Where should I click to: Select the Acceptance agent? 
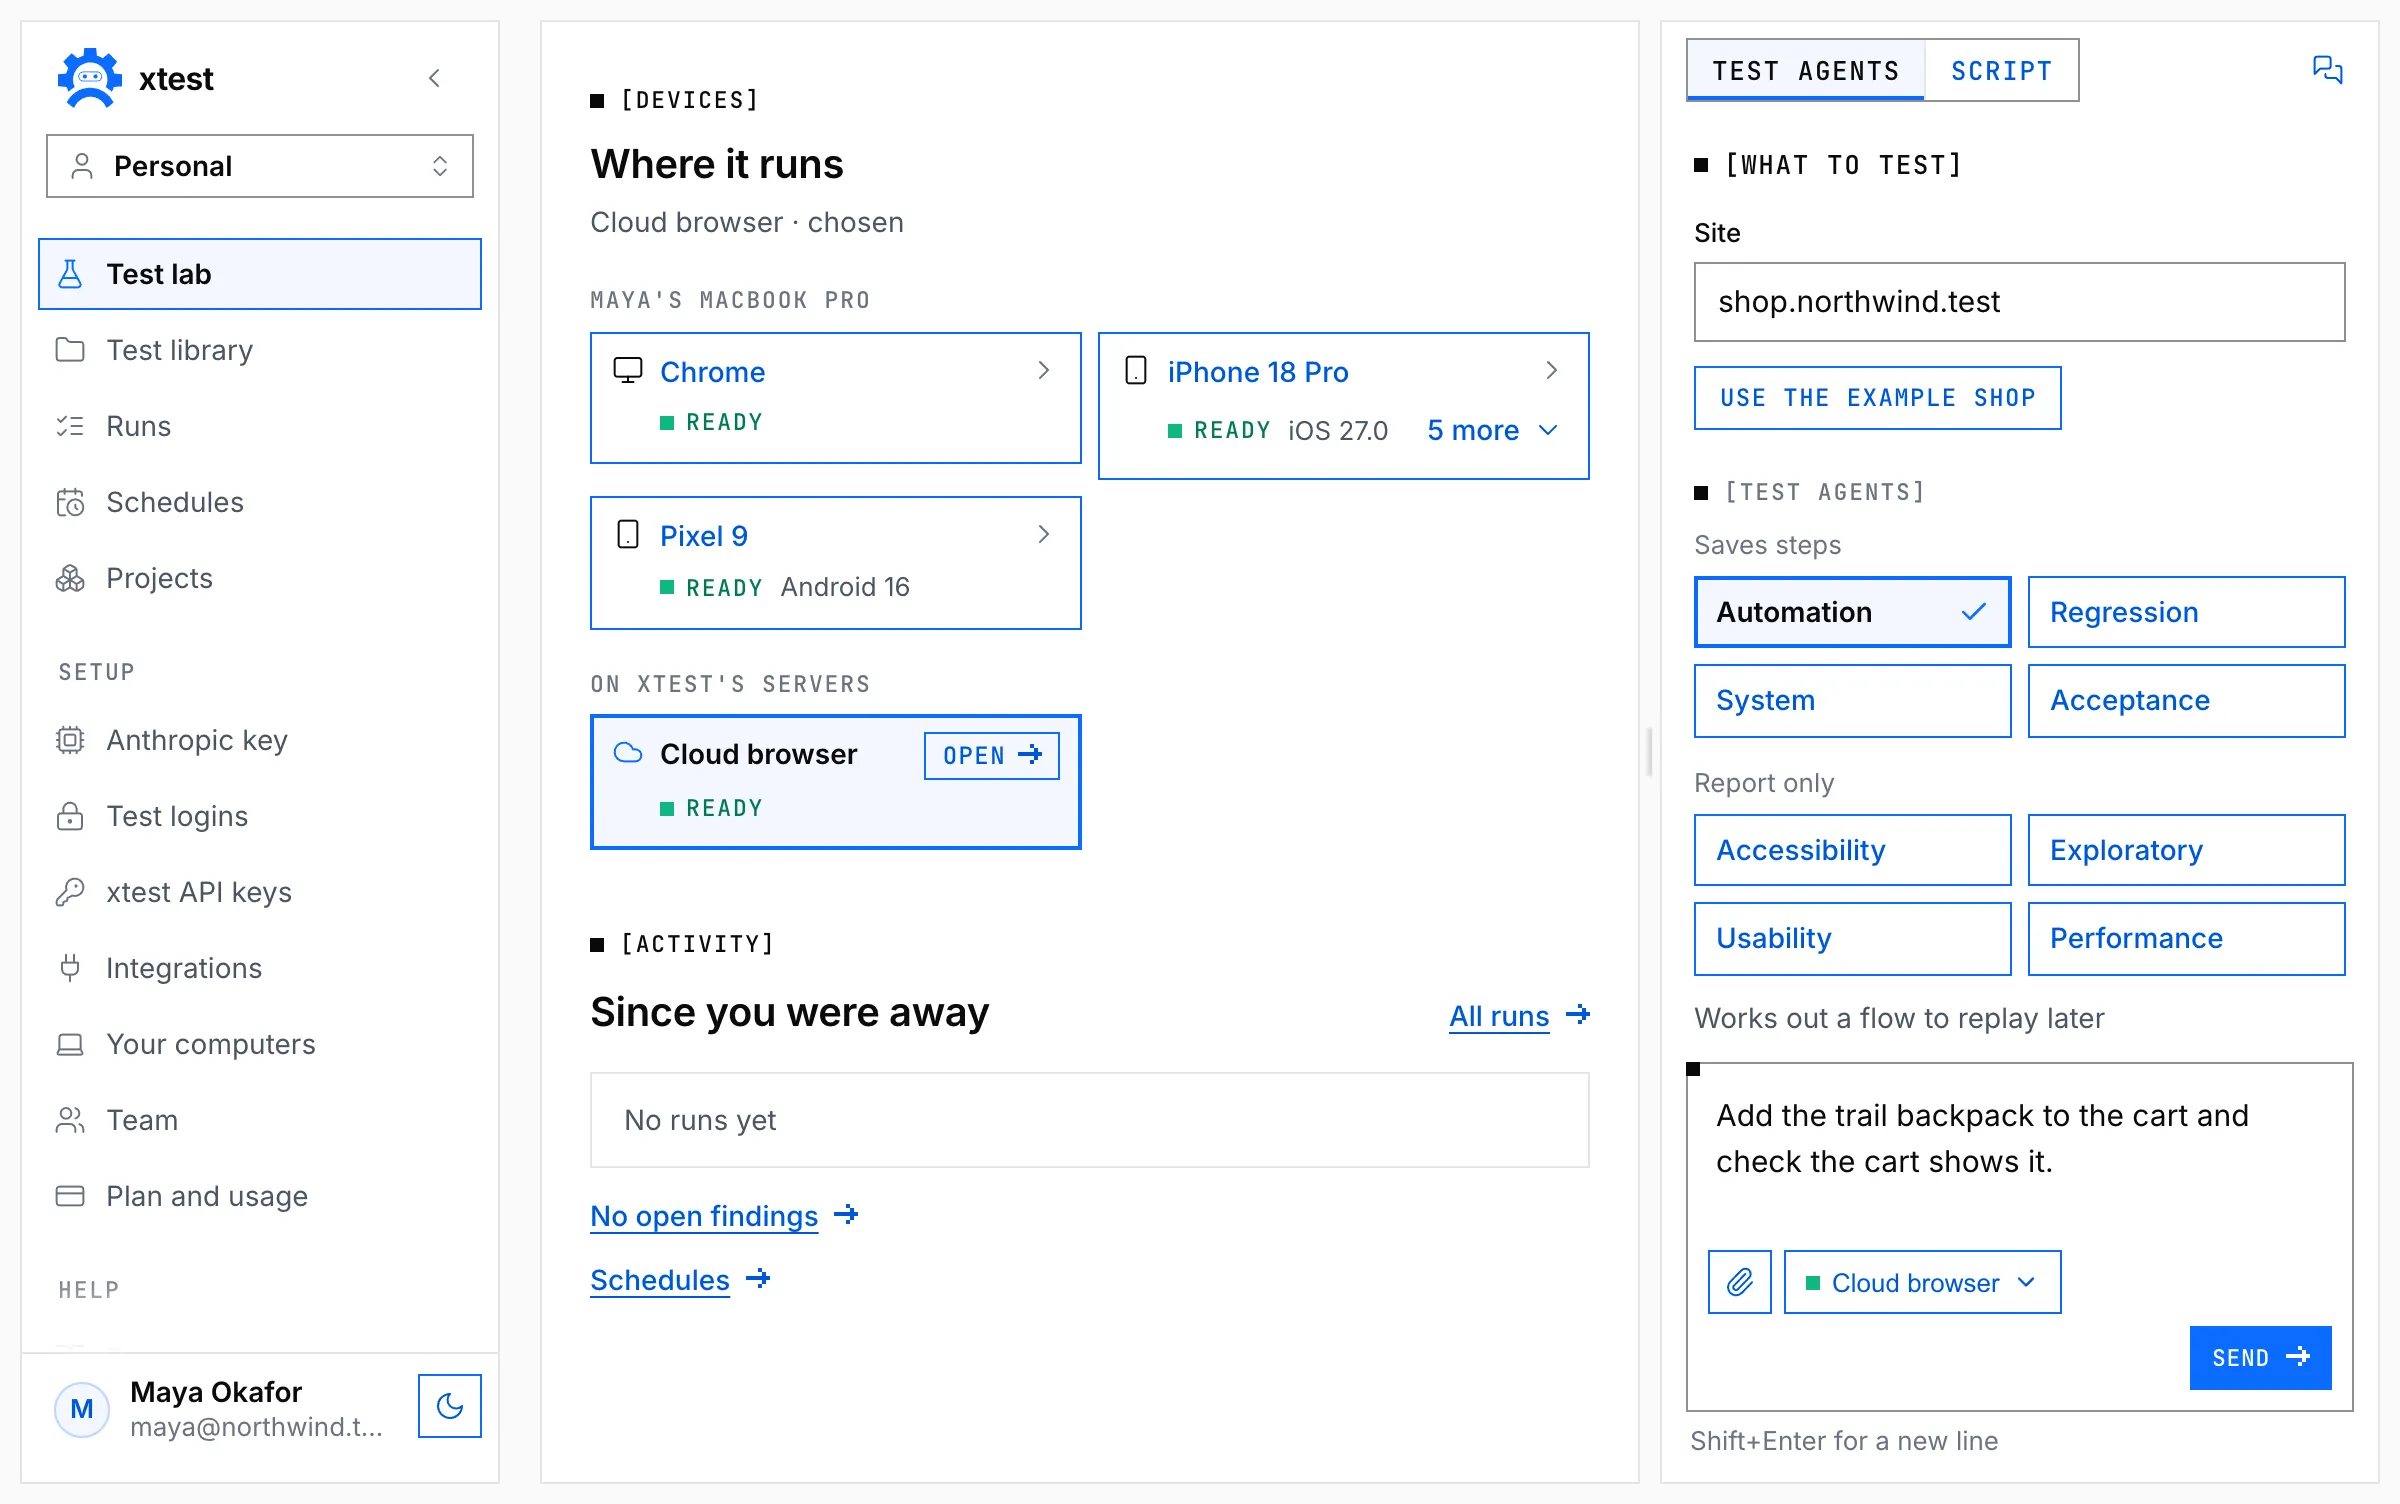[x=2187, y=701]
